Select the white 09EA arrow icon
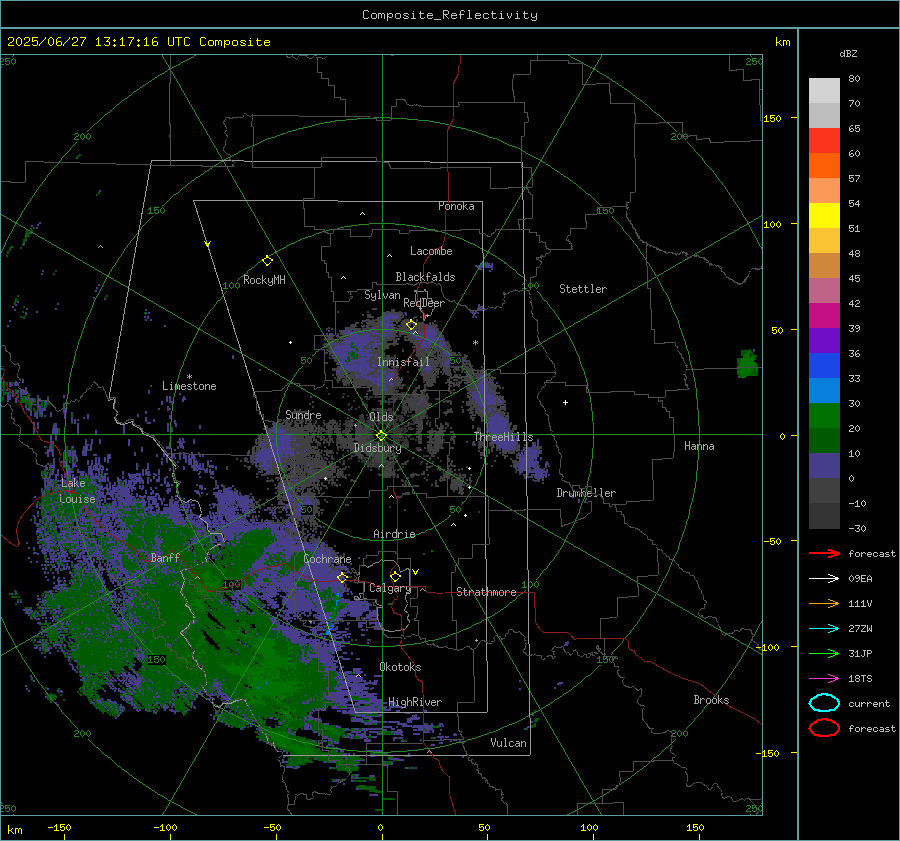900x841 pixels. point(824,579)
